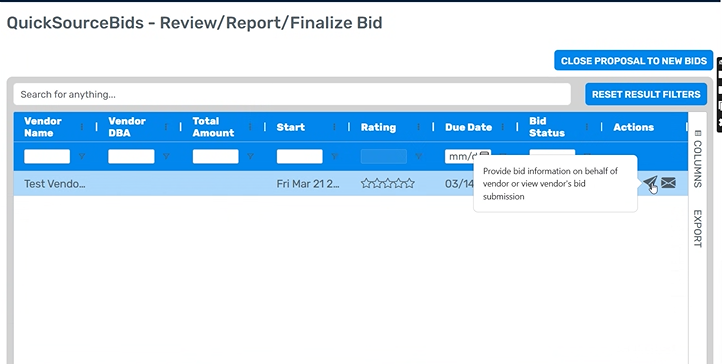
Task: Open Due Date column menu dots
Action: [503, 127]
